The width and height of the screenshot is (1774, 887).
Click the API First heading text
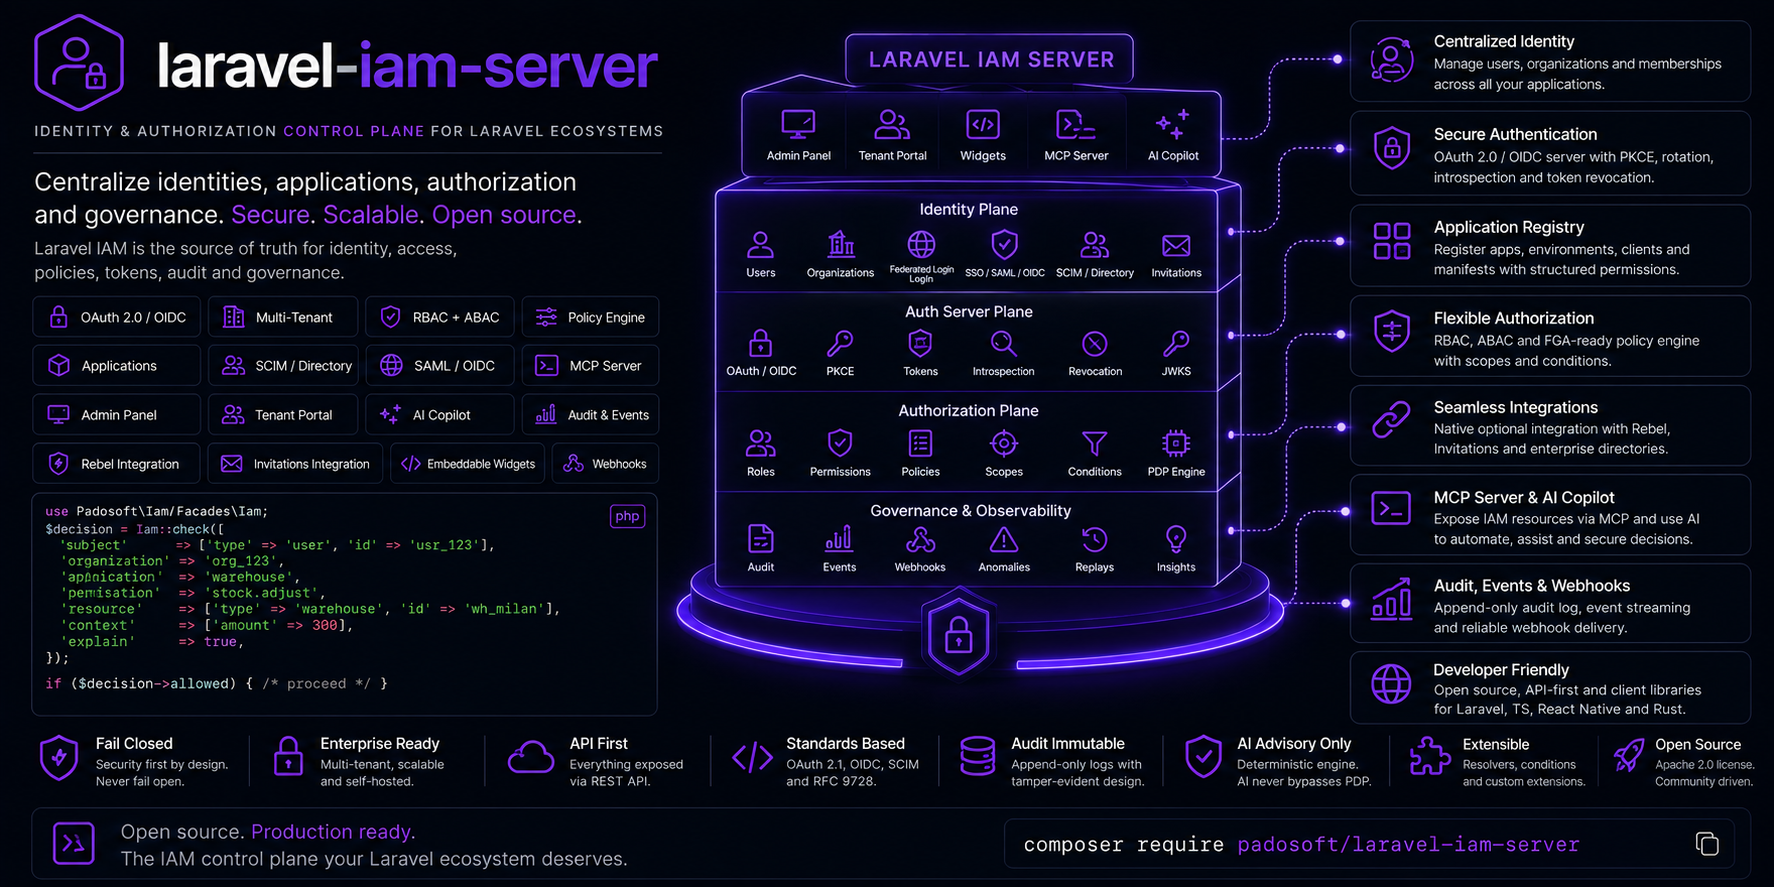[x=598, y=743]
